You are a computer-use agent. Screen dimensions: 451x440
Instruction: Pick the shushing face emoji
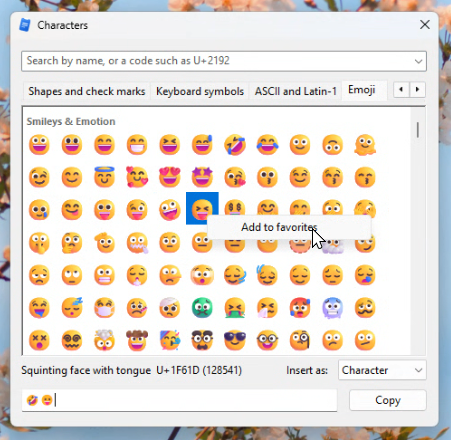pos(39,242)
